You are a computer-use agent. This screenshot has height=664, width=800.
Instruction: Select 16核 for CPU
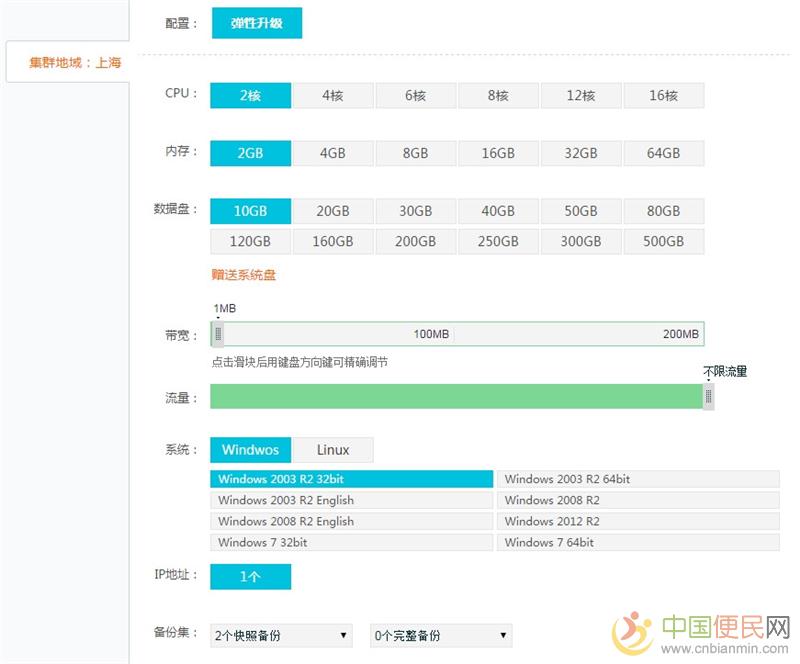tap(663, 95)
